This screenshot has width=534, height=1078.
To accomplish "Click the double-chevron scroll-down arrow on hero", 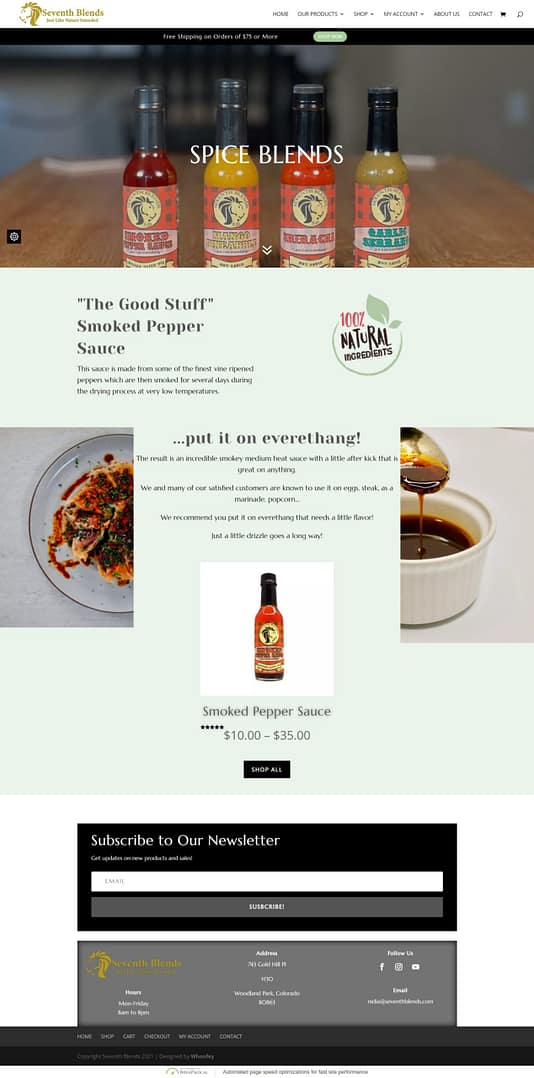I will click(267, 250).
